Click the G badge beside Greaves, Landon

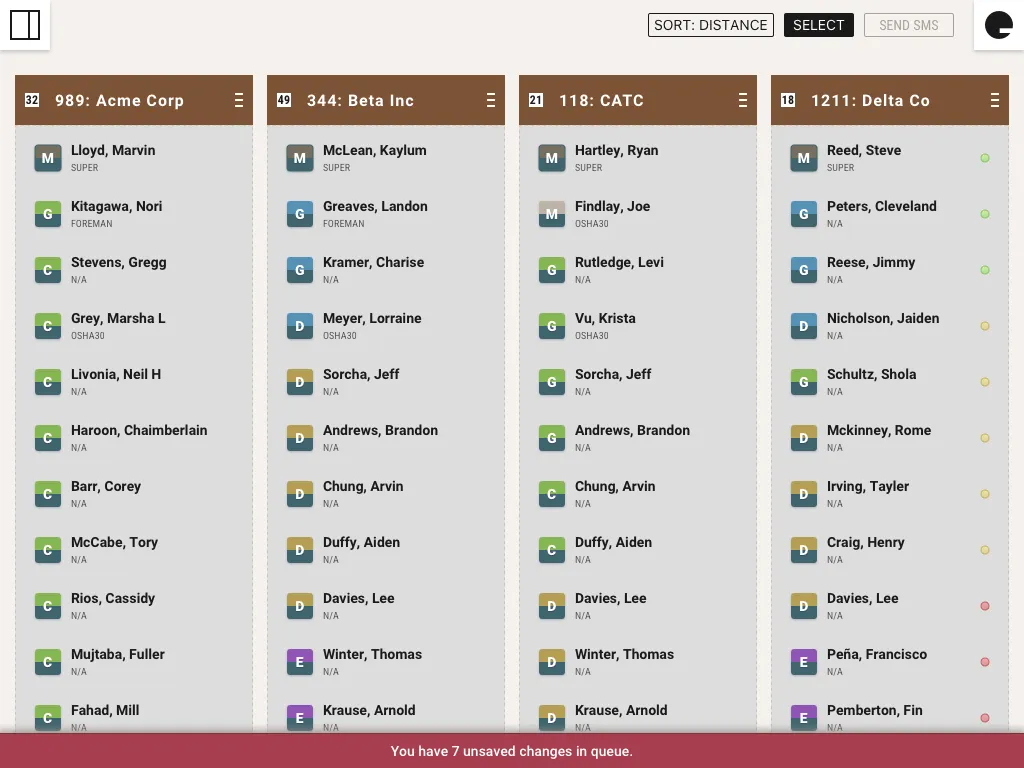(x=300, y=214)
